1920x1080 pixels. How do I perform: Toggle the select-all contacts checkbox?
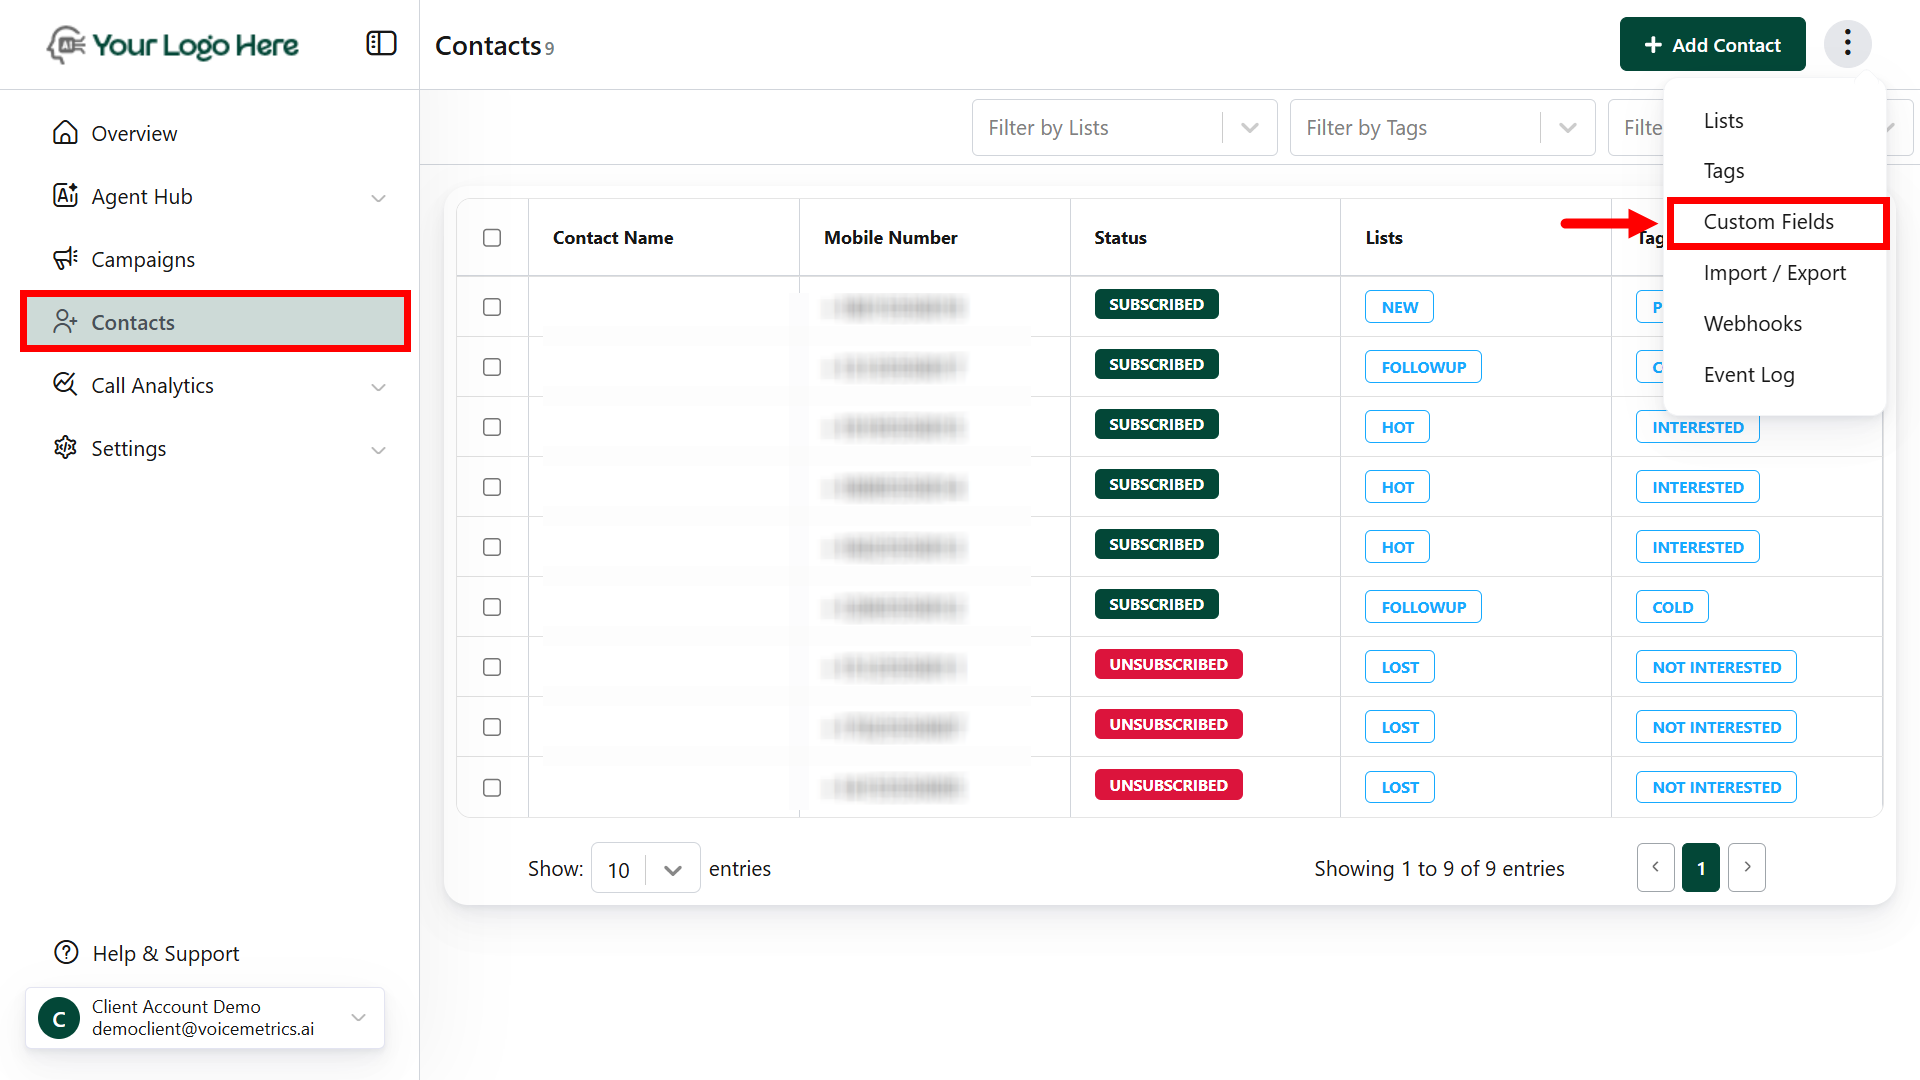tap(492, 238)
